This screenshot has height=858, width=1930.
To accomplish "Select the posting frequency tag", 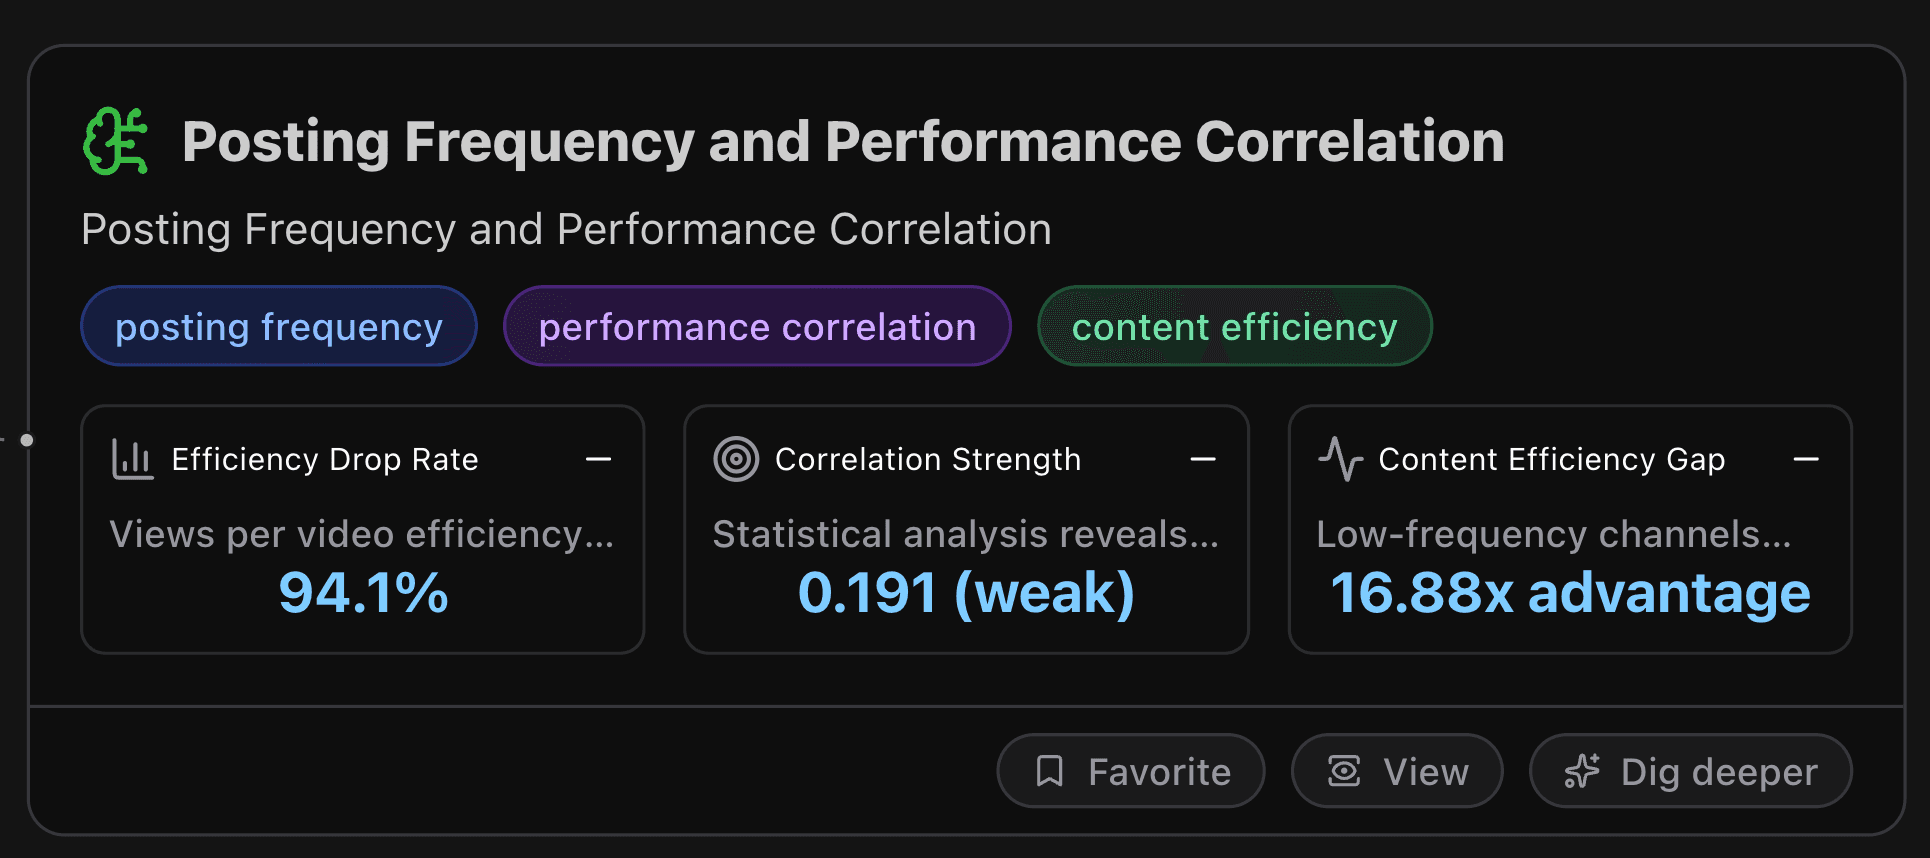I will pyautogui.click(x=278, y=326).
